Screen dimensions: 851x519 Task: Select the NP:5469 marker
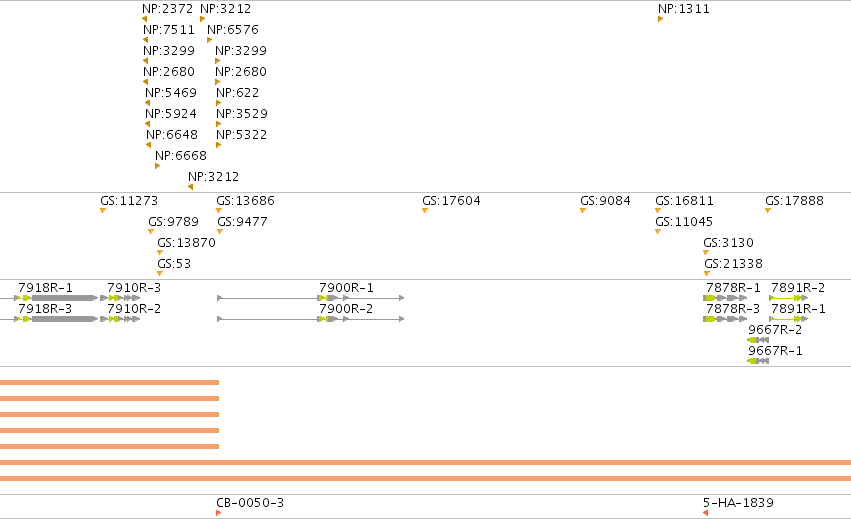[147, 103]
